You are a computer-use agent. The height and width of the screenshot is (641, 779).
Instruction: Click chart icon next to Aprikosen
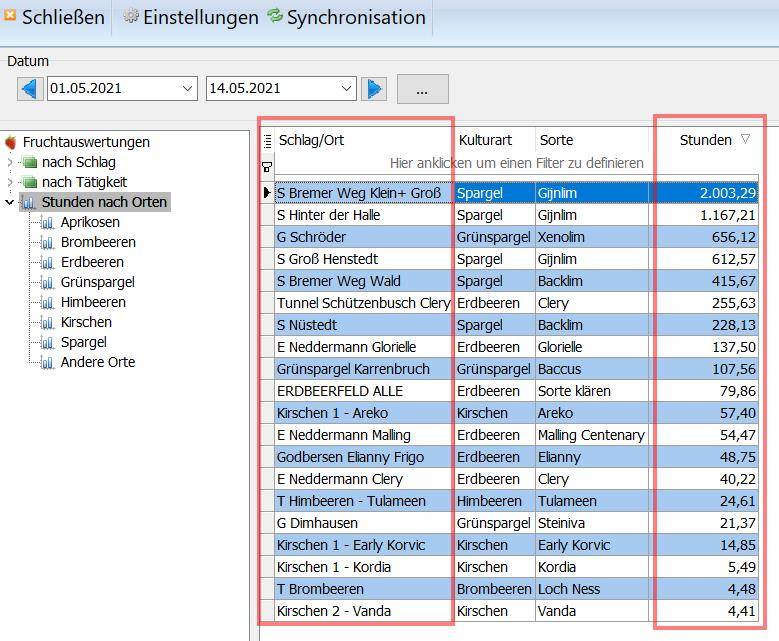coord(47,223)
